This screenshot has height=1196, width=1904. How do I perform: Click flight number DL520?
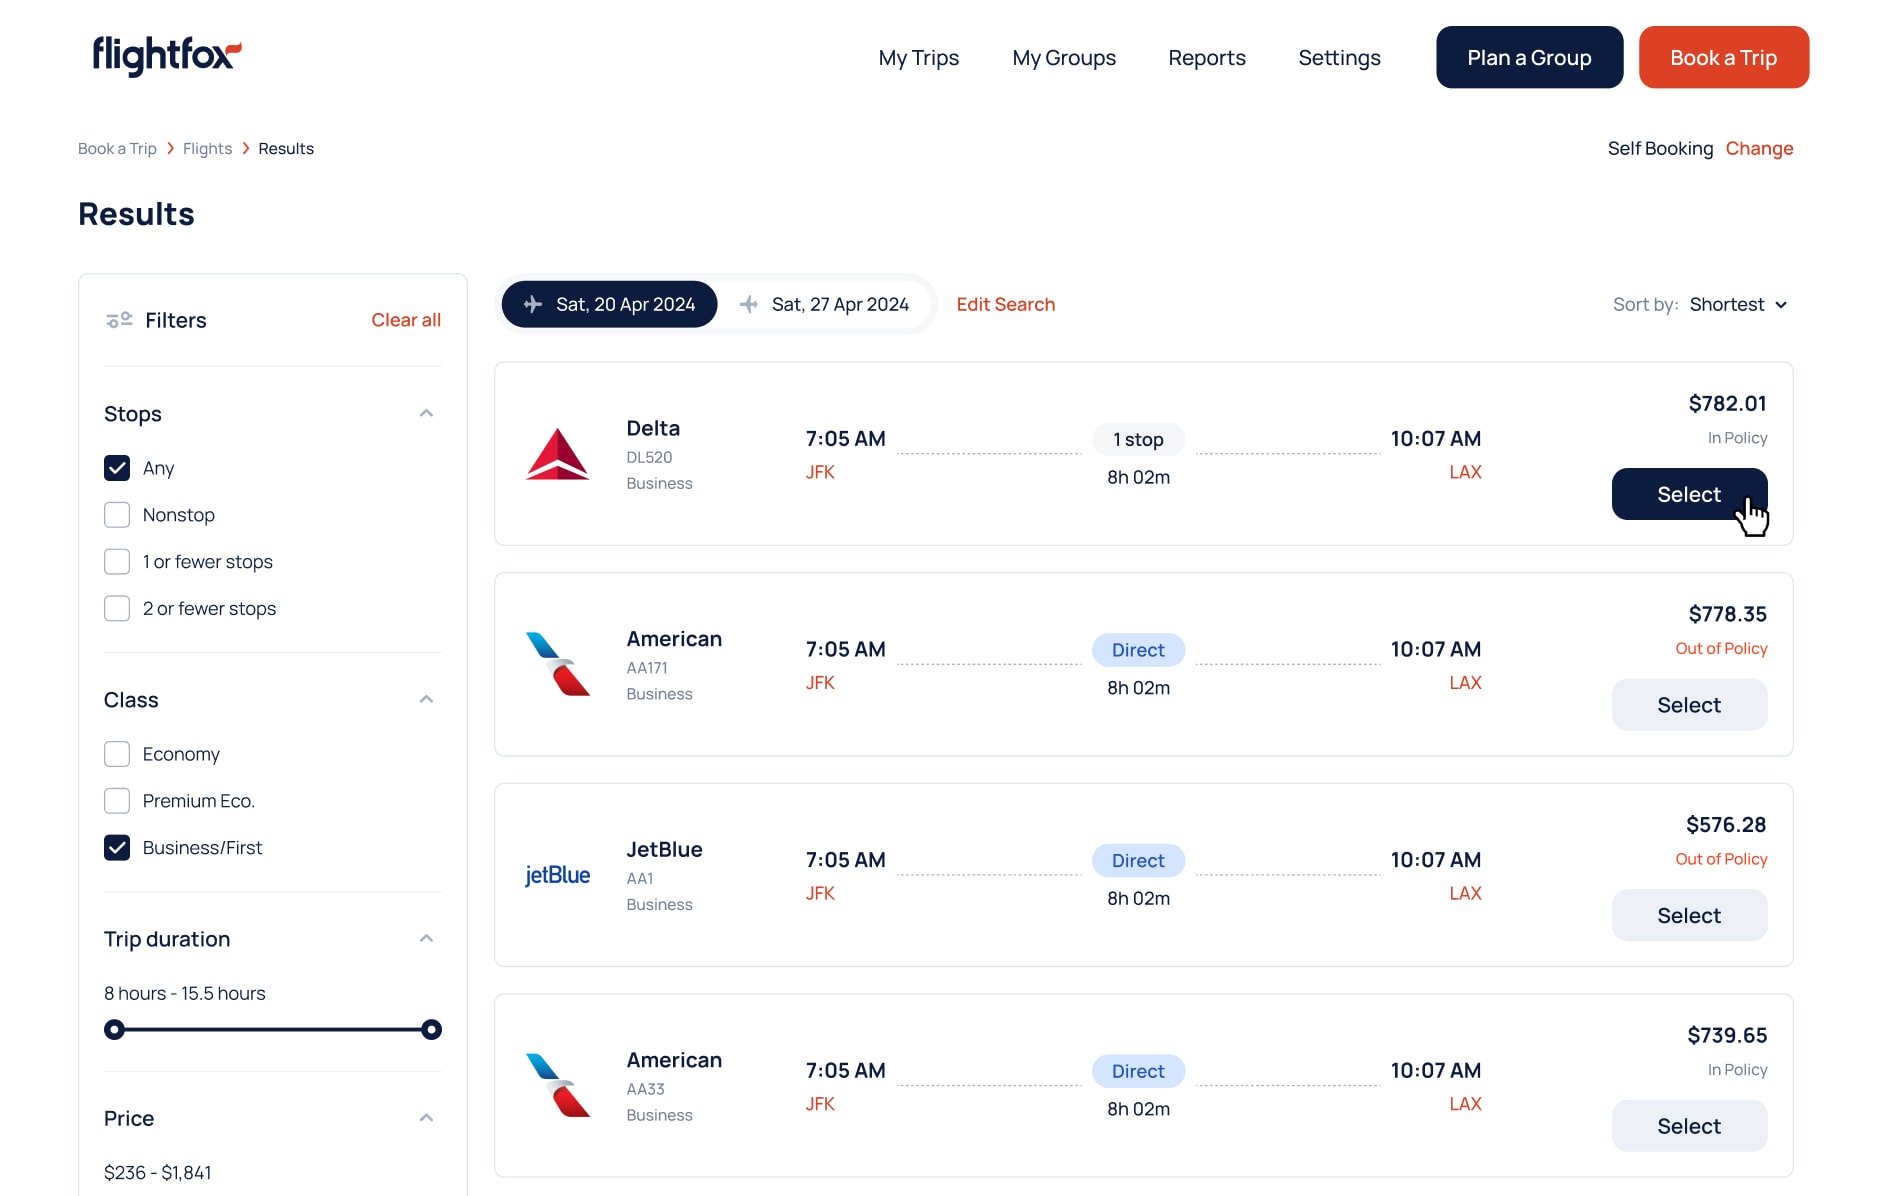point(649,457)
